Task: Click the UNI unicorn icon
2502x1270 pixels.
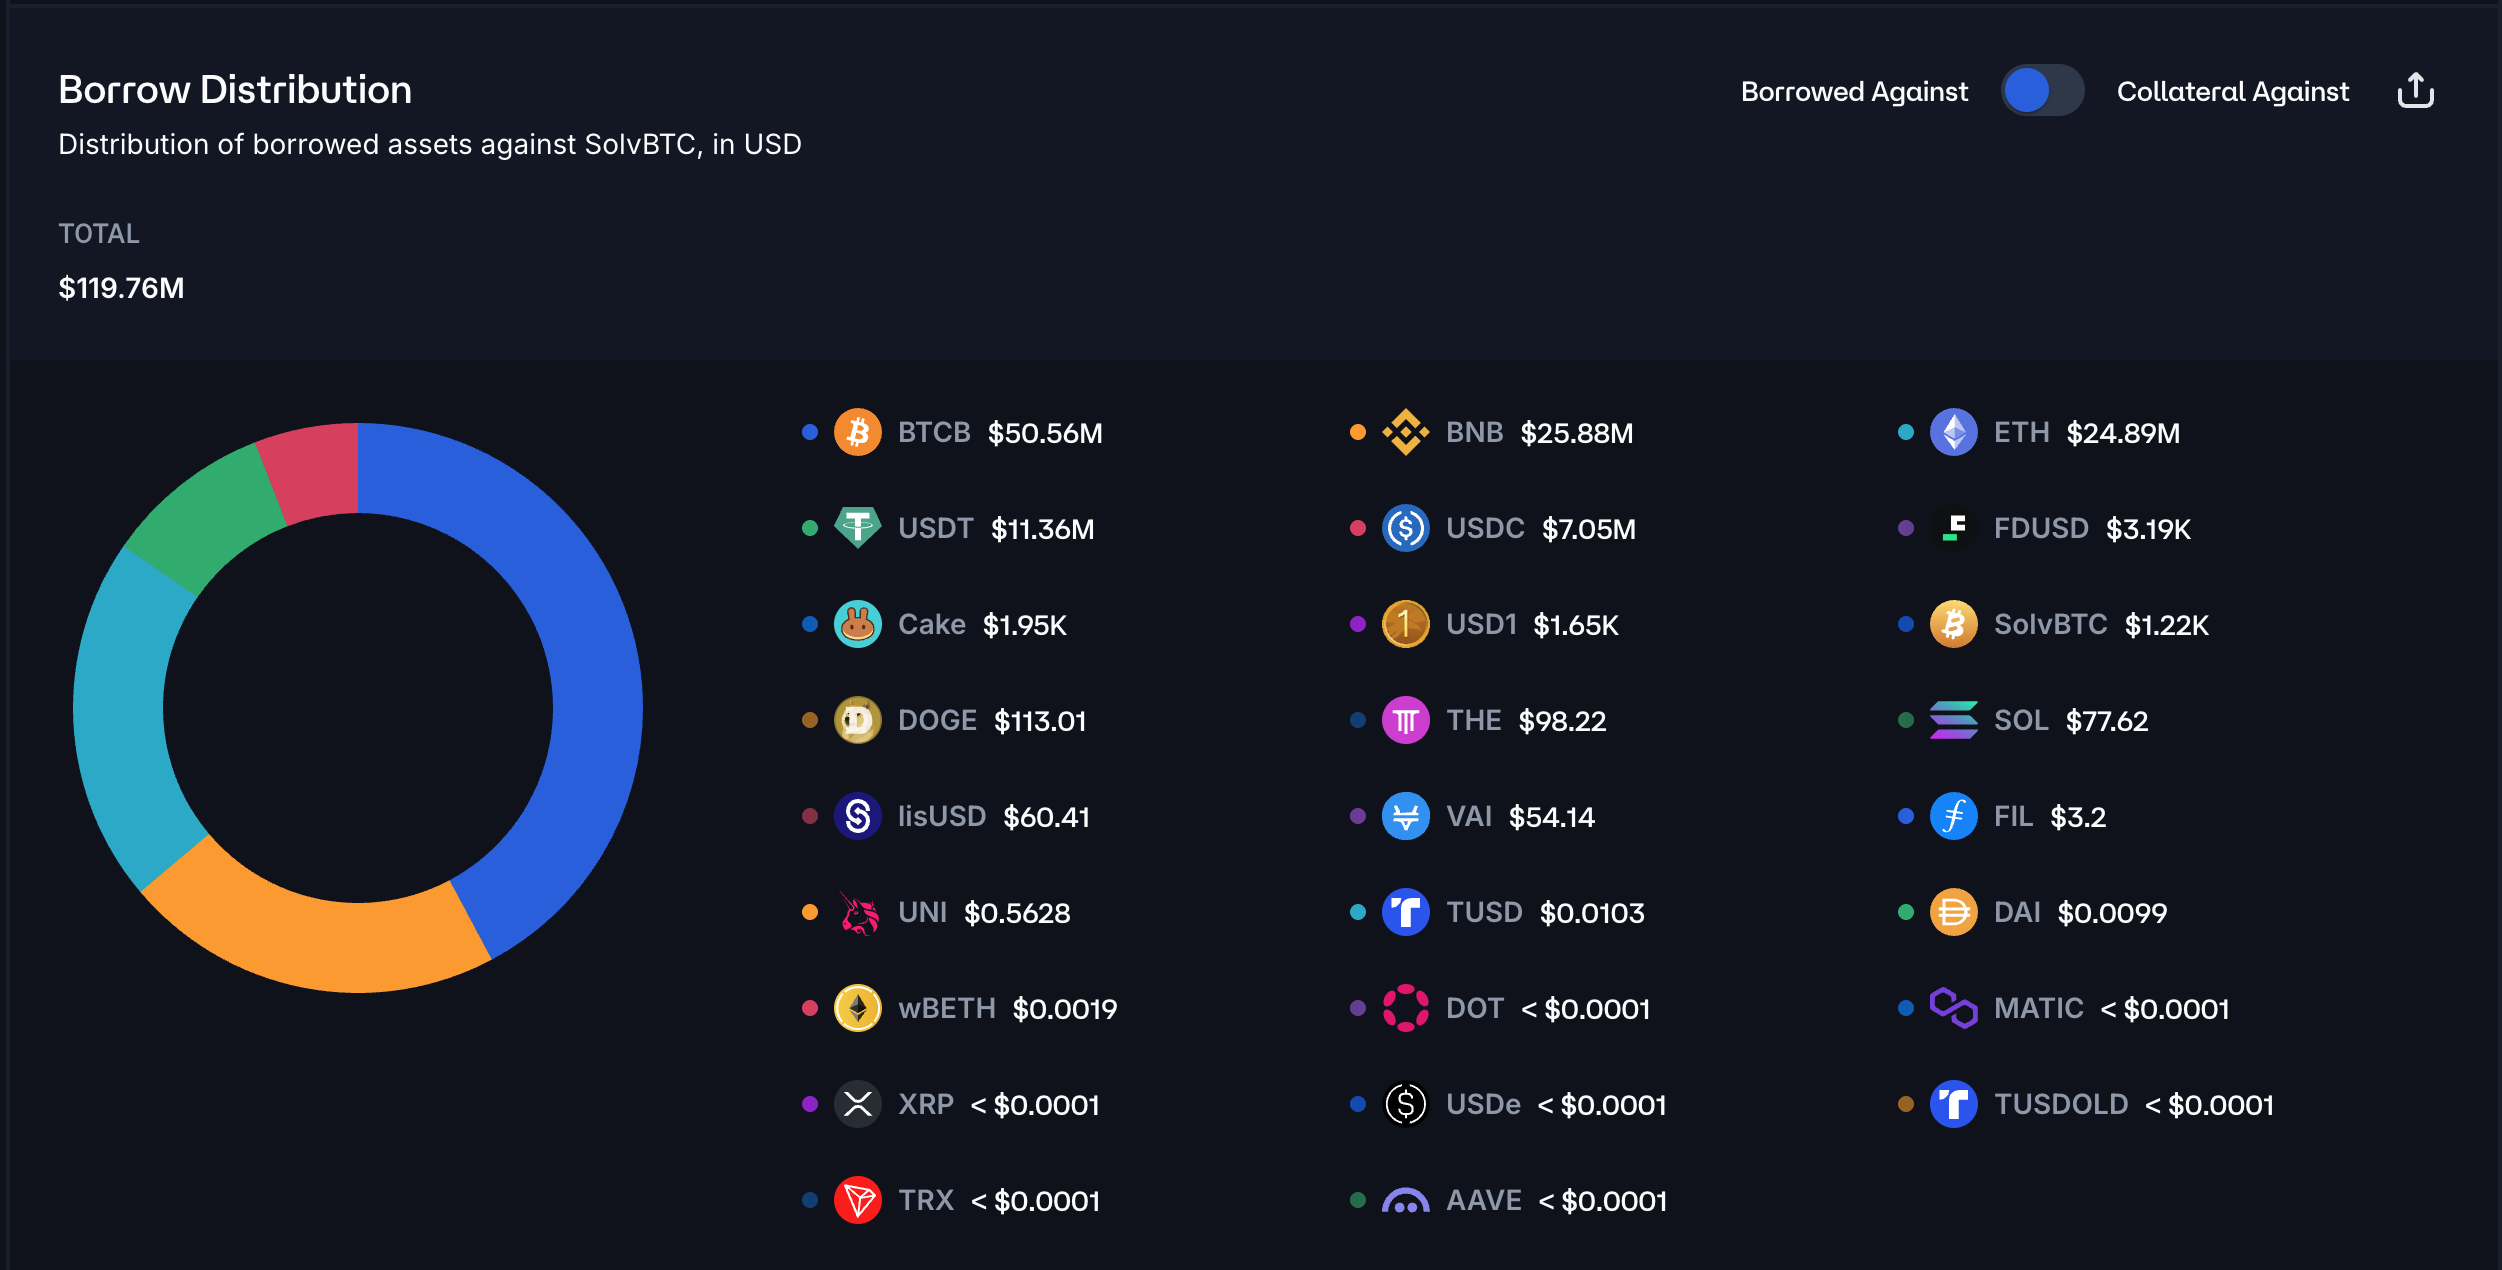Action: coord(857,912)
